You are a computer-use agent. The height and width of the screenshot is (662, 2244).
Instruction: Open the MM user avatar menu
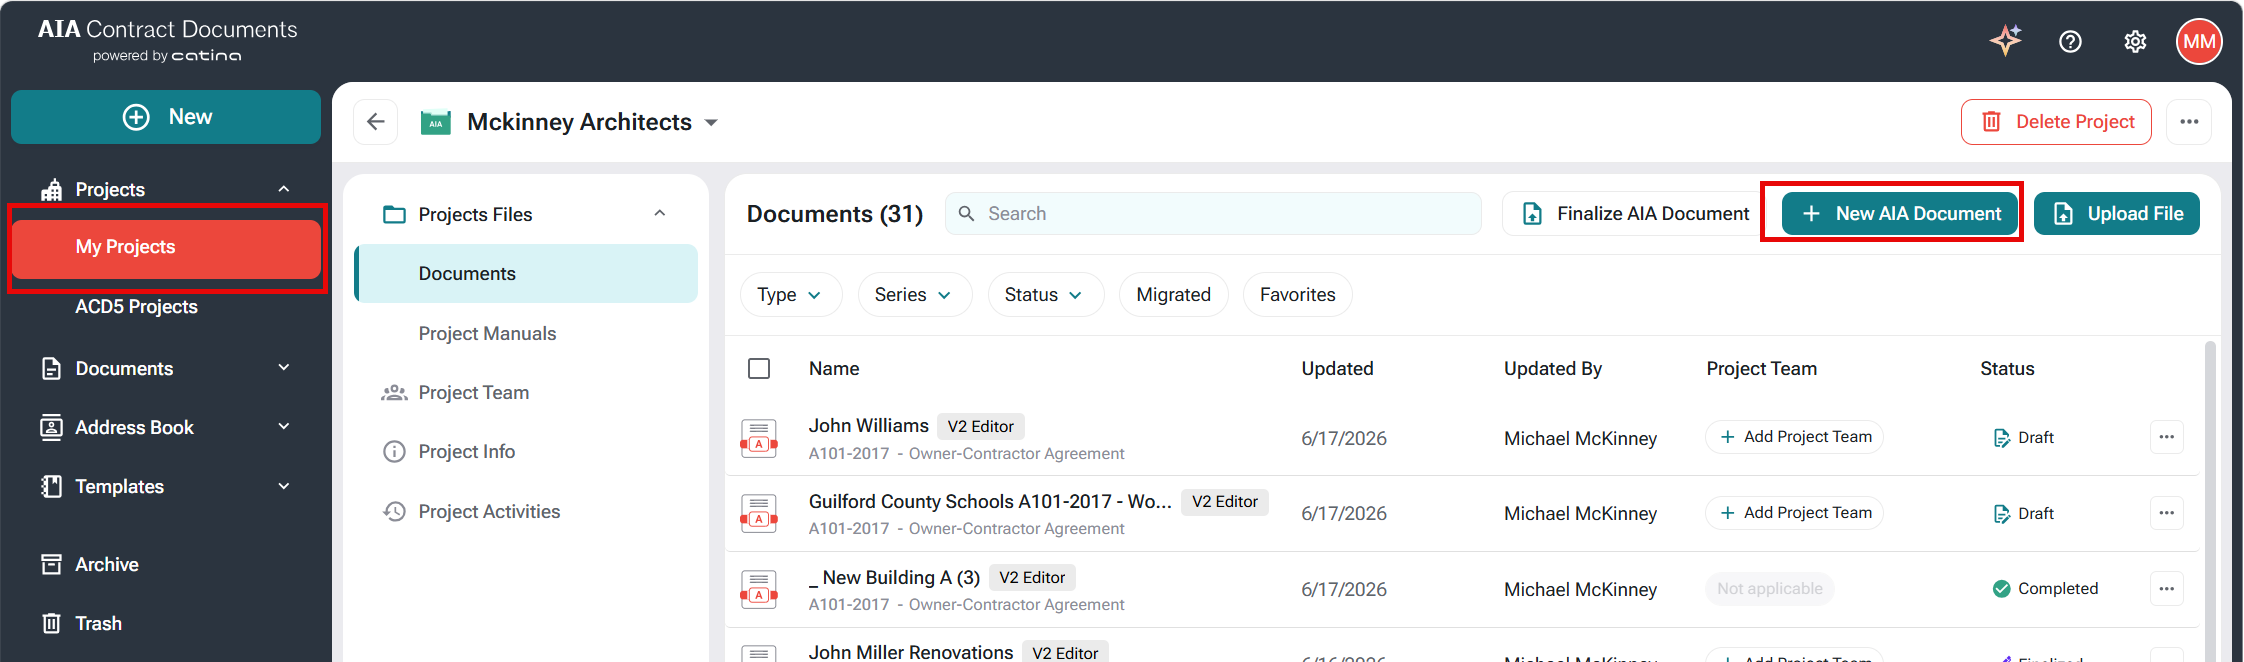(x=2199, y=41)
